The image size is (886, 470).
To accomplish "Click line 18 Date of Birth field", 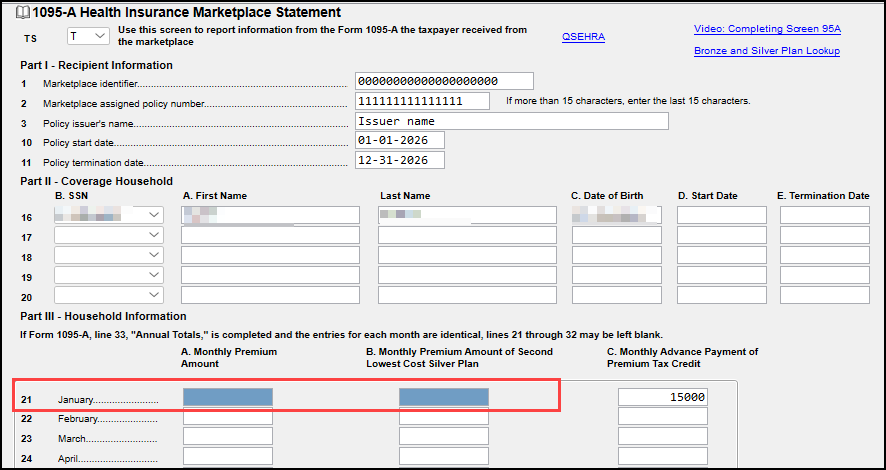I will [617, 256].
